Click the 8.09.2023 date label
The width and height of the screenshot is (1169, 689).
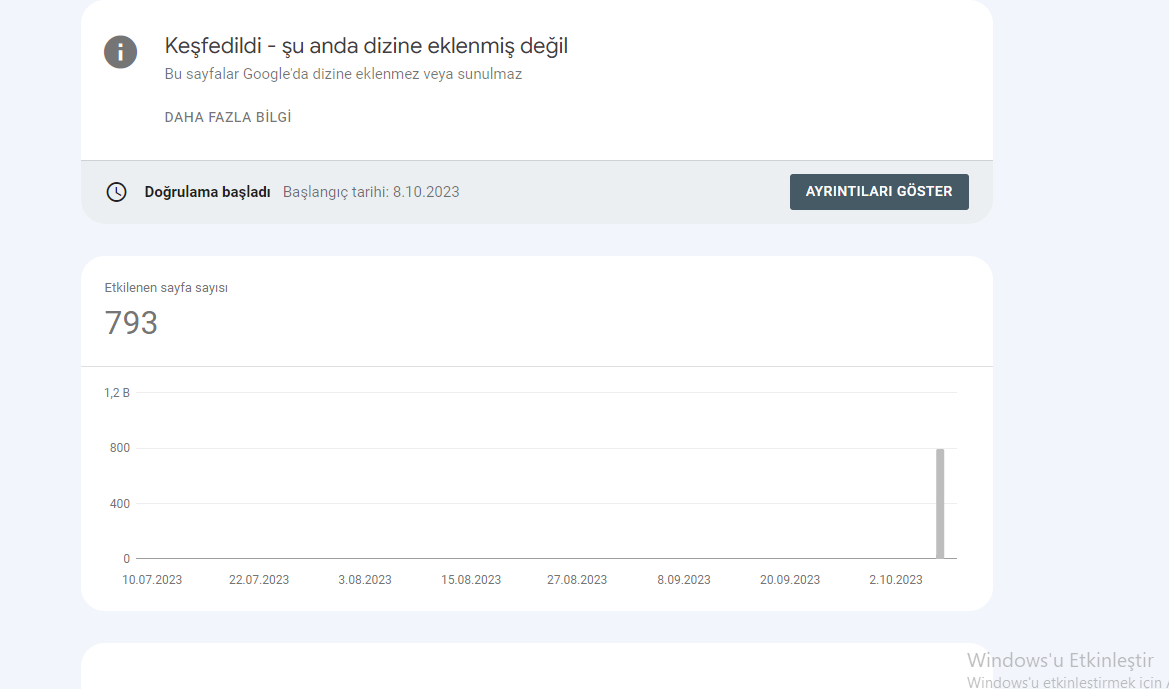pyautogui.click(x=684, y=579)
